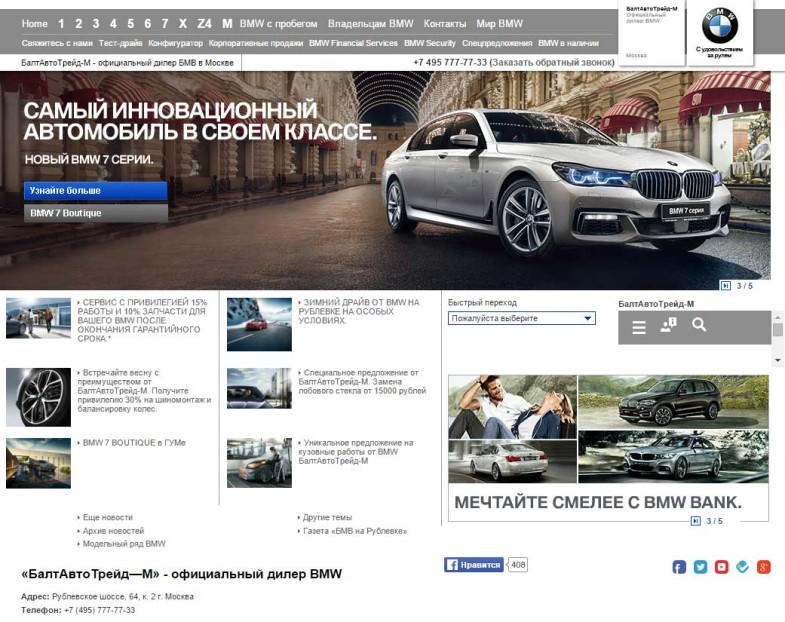The image size is (785, 622).
Task: Open BMW 7 BOUTIQUE в ГУМе link
Action: click(x=132, y=443)
